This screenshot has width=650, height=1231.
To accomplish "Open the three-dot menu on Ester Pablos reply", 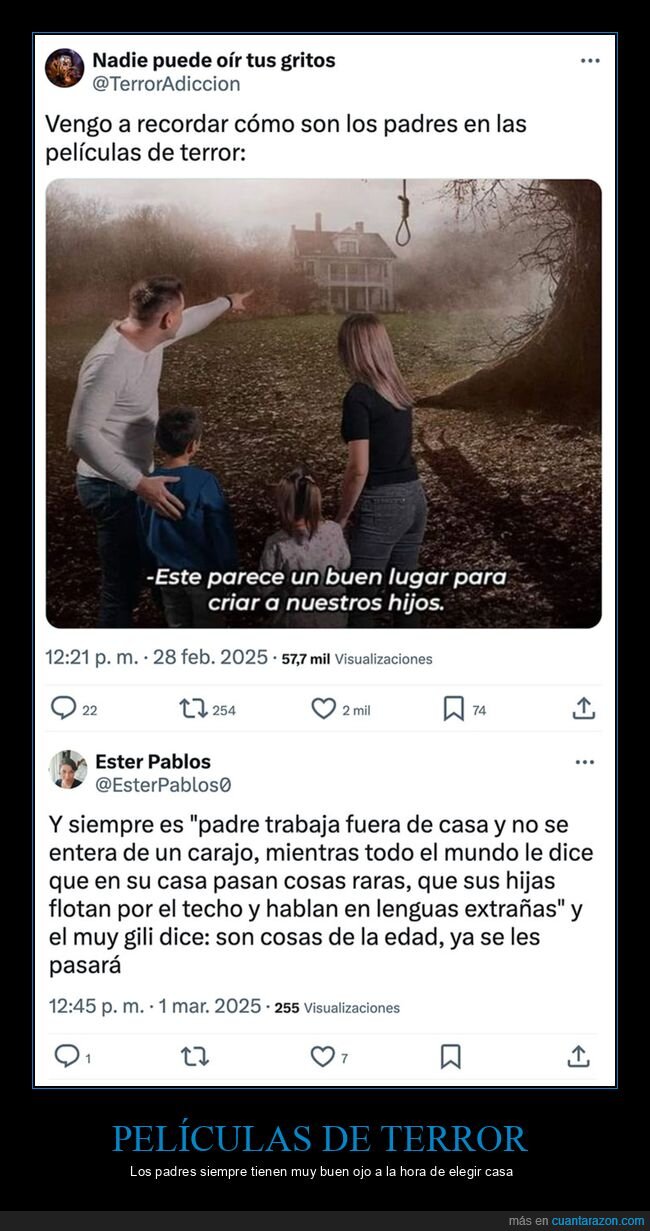I will point(585,762).
